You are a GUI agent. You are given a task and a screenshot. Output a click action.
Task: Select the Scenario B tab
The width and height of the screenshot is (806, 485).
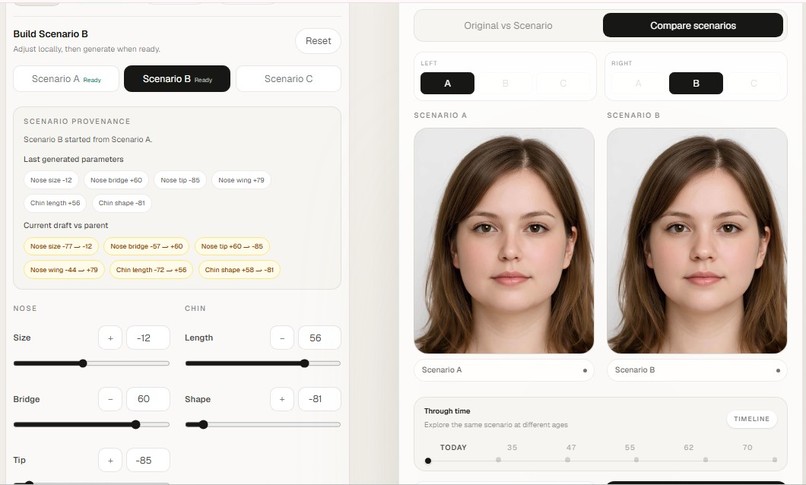click(177, 79)
